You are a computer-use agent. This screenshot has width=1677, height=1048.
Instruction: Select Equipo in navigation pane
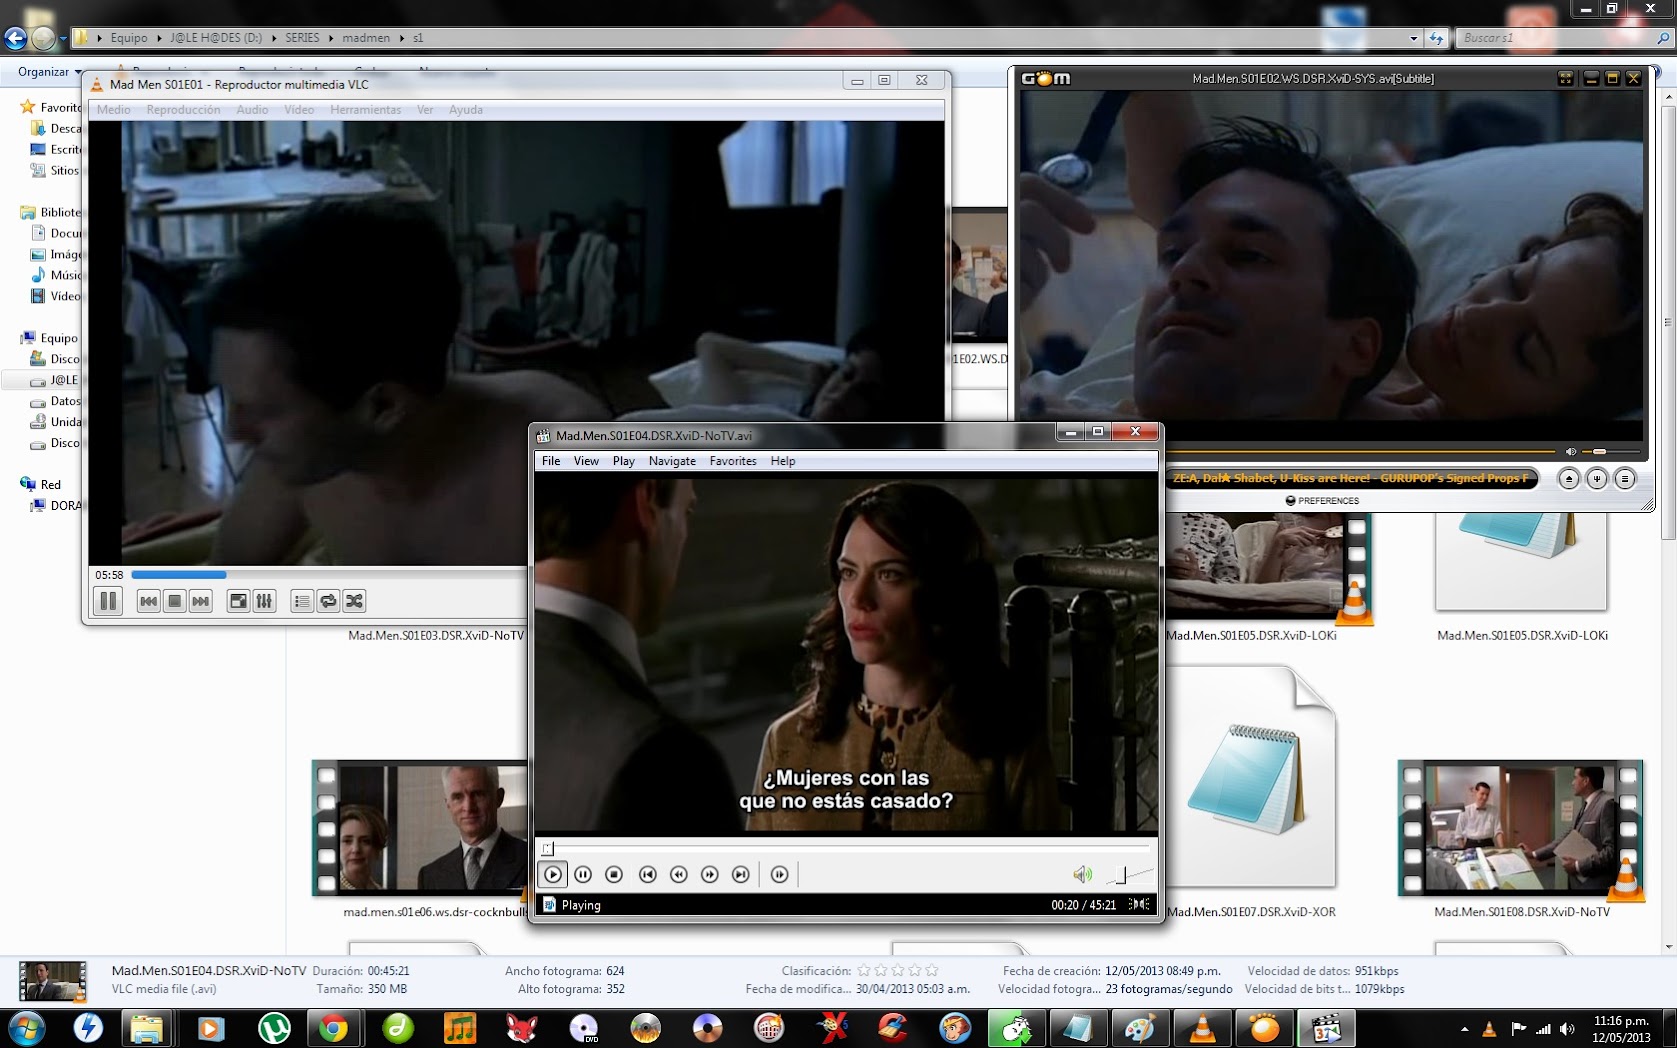[x=59, y=338]
